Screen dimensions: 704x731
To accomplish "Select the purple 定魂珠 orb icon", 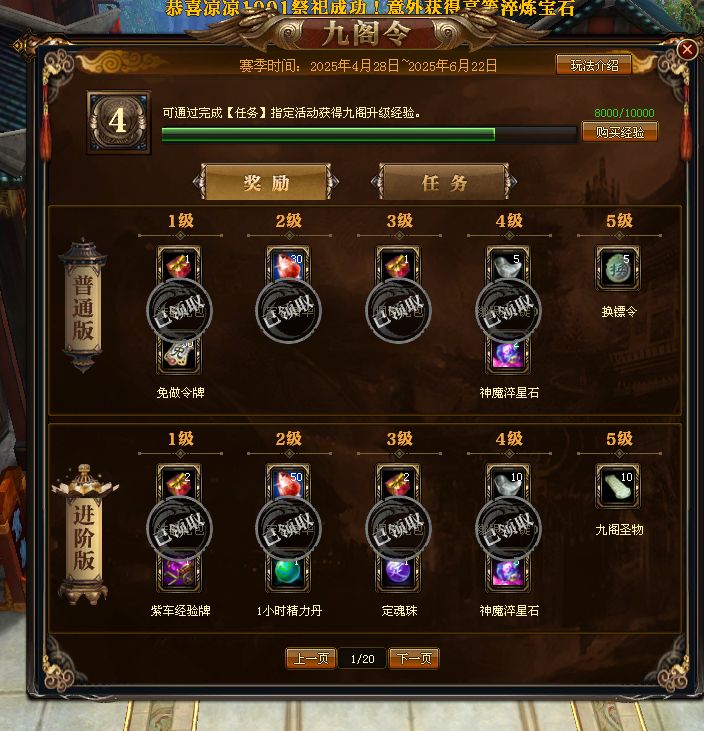I will pos(398,574).
